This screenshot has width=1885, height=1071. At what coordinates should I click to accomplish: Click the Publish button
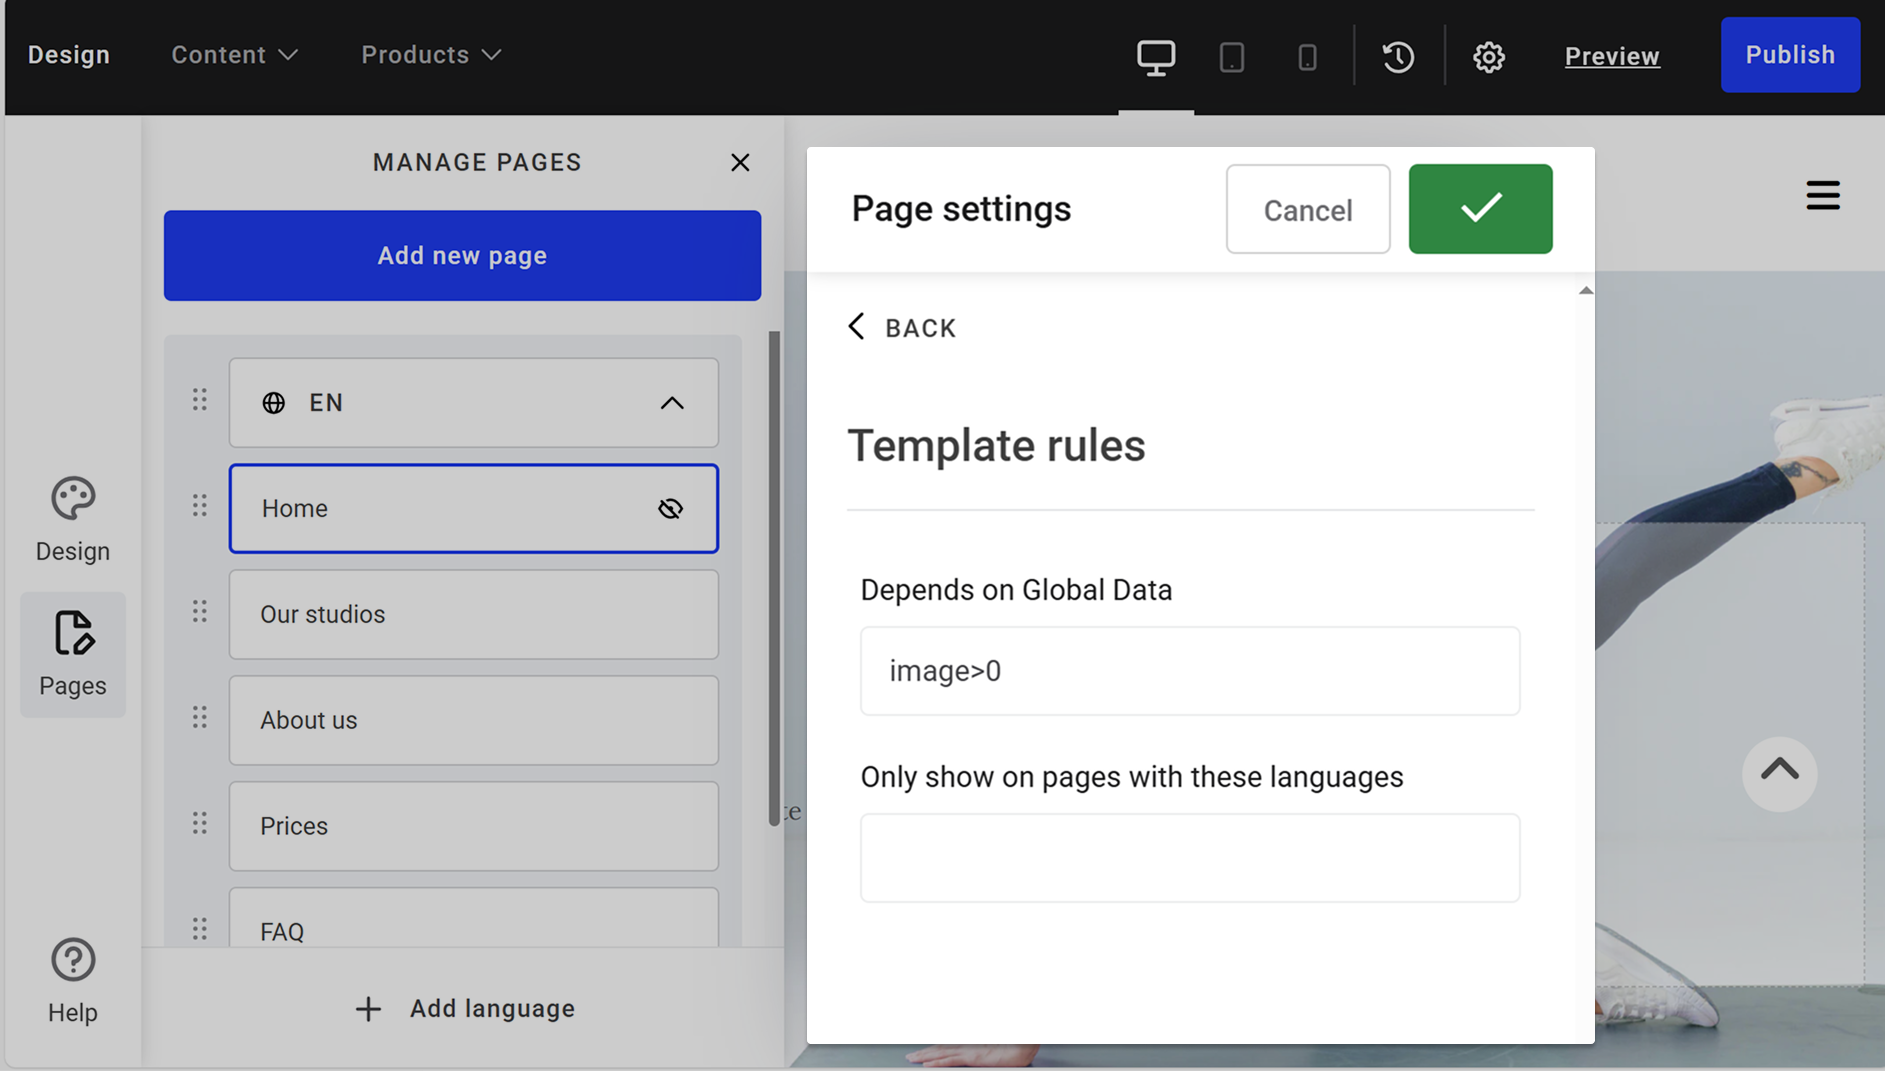1790,55
